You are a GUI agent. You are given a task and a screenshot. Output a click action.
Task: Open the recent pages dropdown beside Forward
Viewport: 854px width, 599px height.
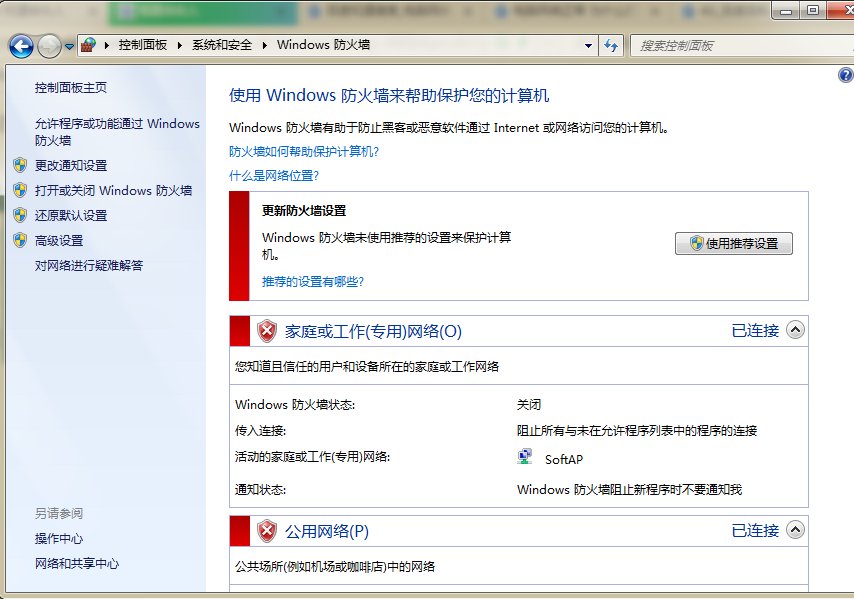click(x=69, y=47)
